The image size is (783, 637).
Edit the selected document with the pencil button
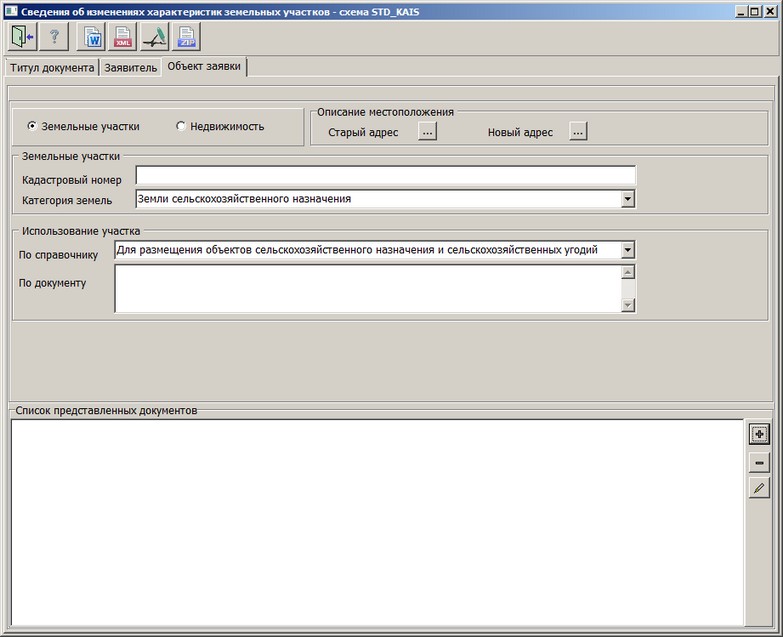759,489
